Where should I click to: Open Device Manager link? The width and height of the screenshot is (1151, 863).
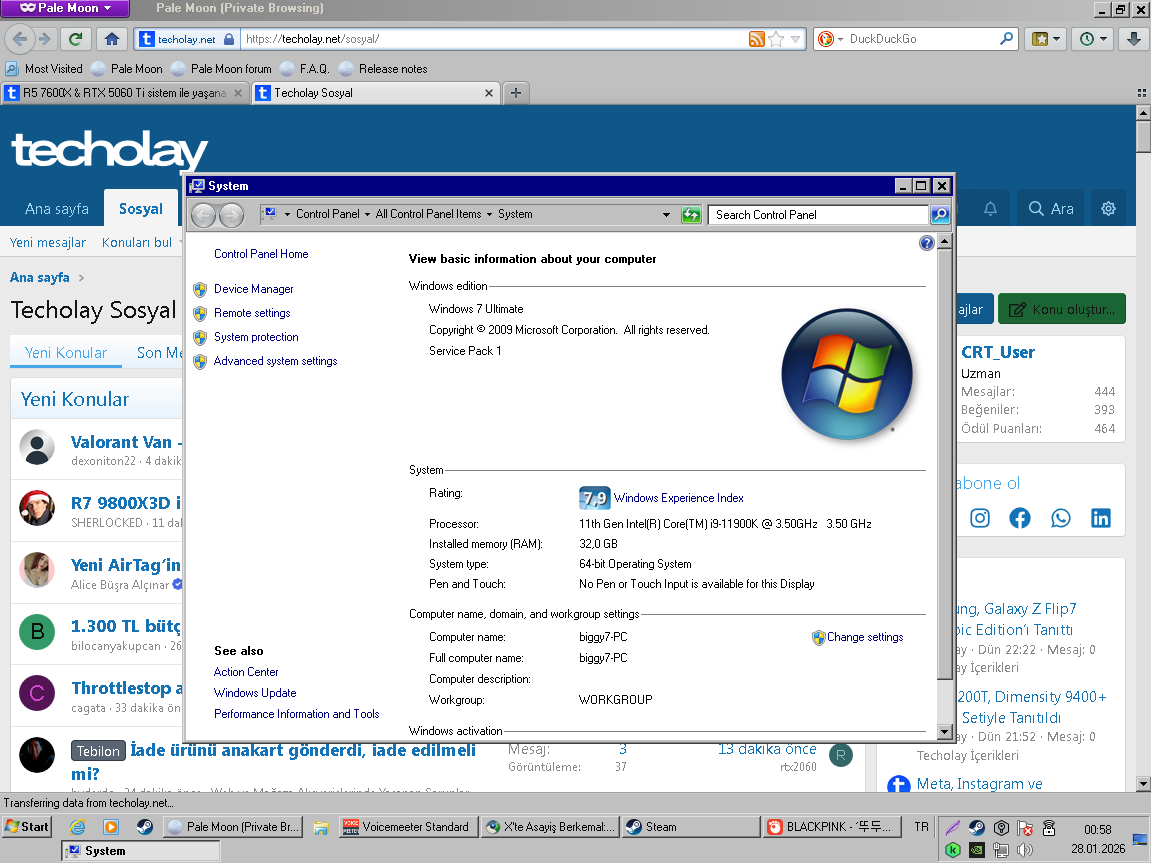pyautogui.click(x=253, y=289)
